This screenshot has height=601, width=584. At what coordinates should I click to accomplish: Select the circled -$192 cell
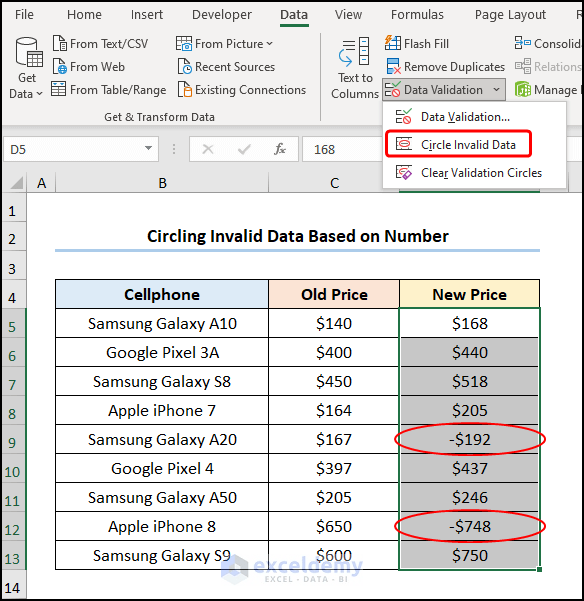point(469,439)
